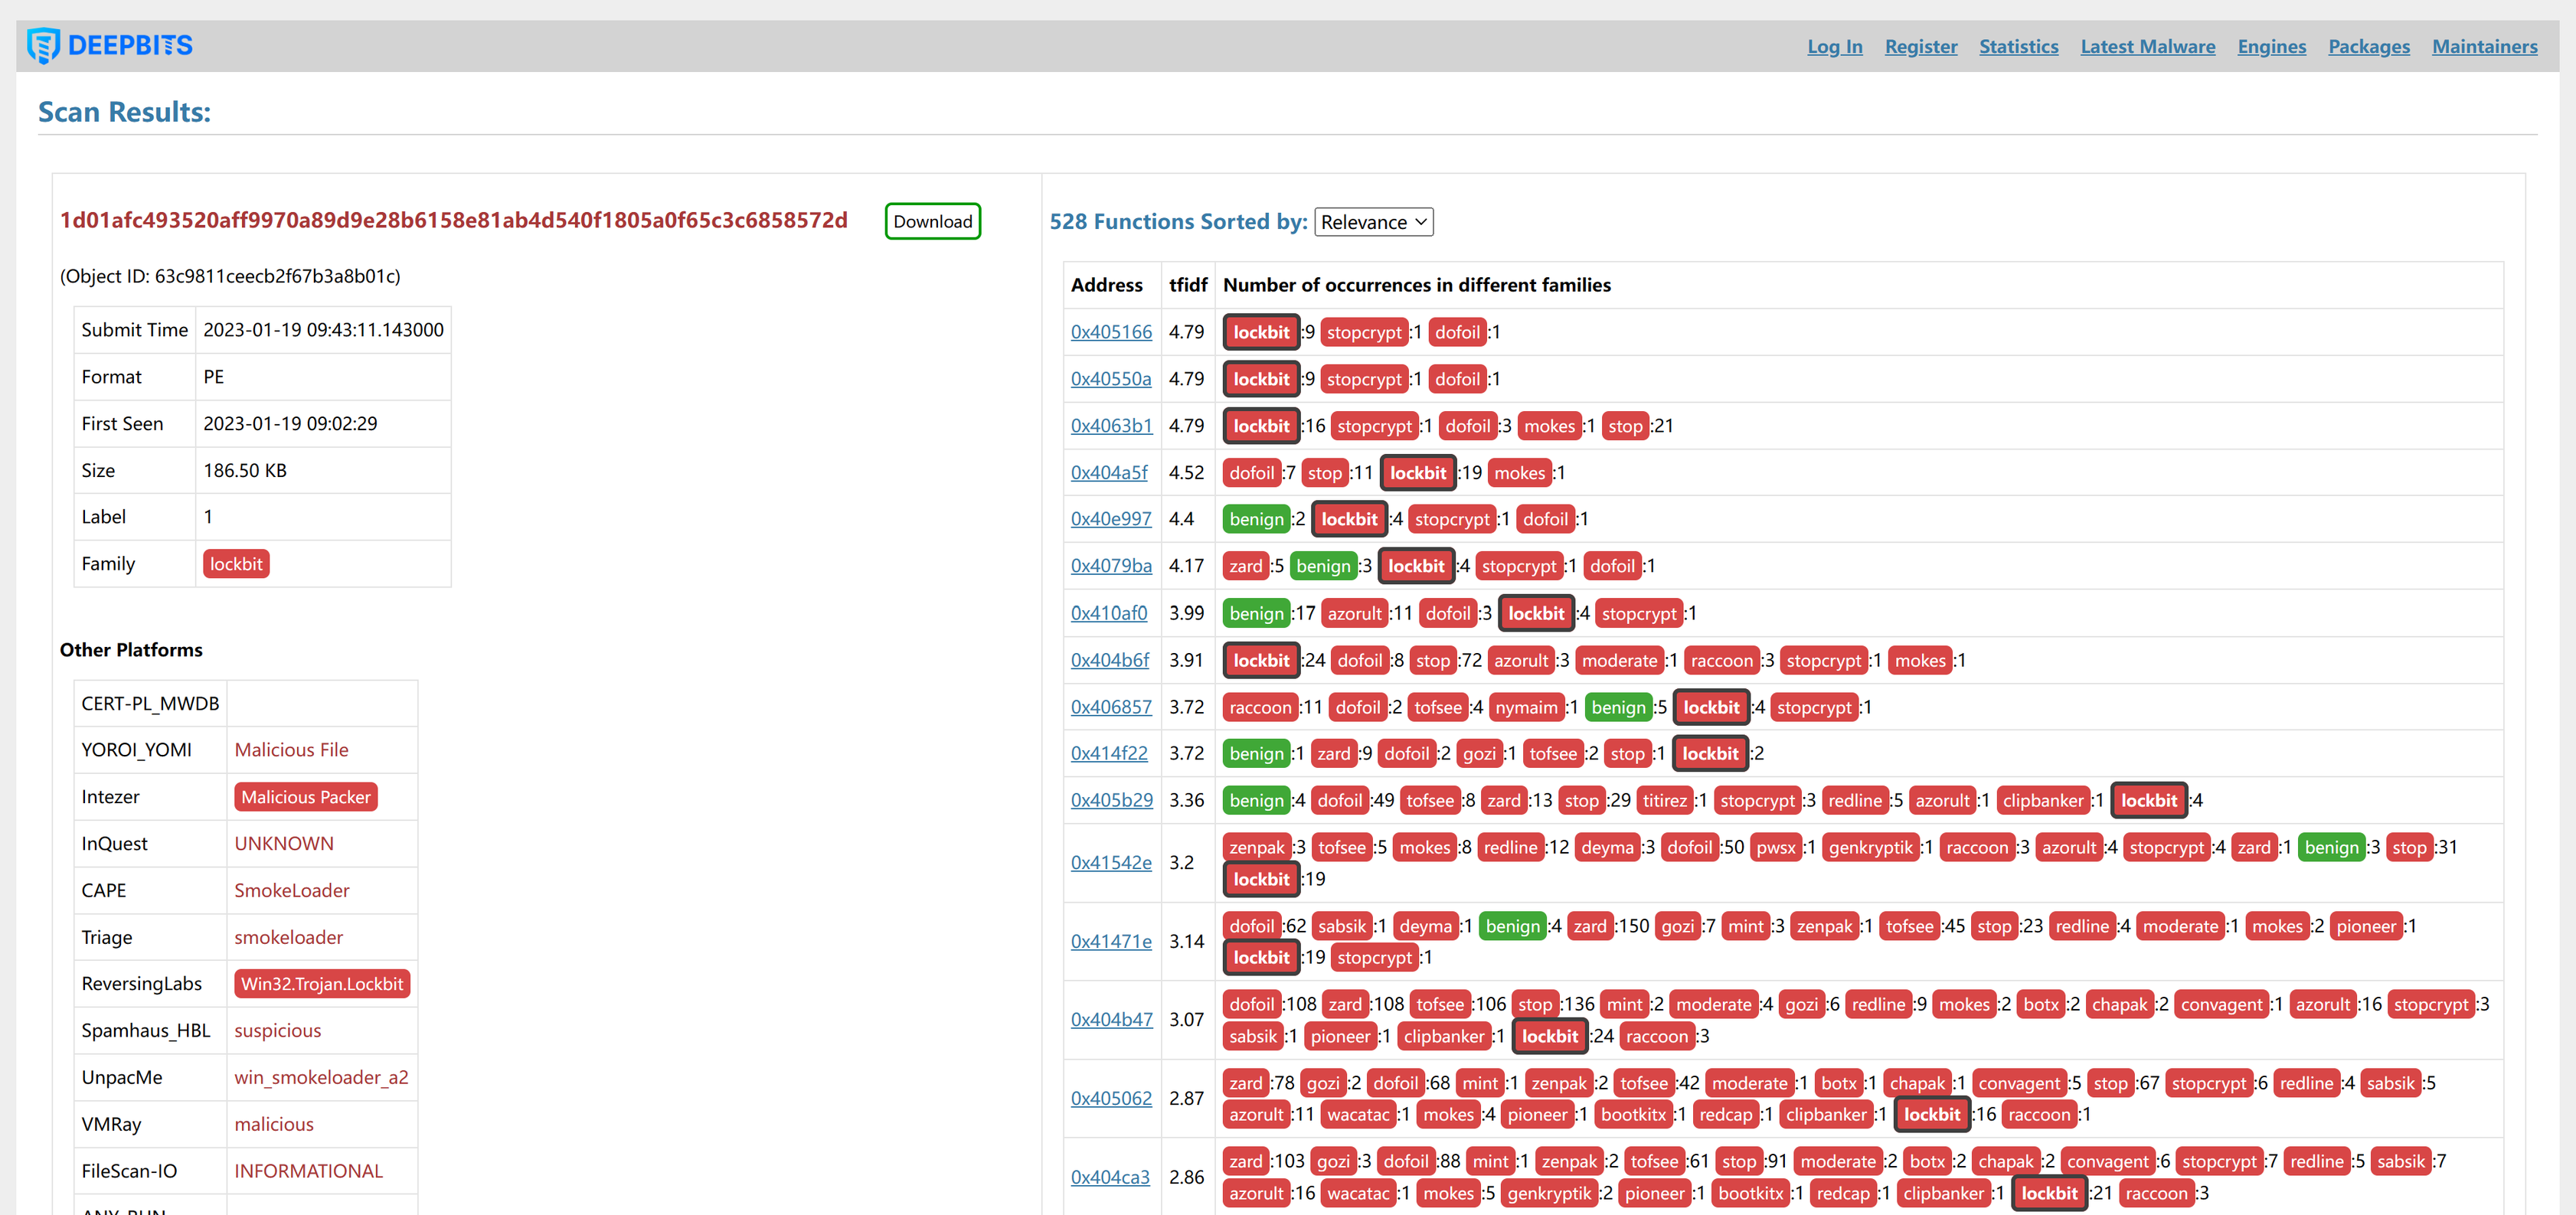This screenshot has height=1215, width=2576.
Task: Click the zard tag in row 0x4079ba
Action: [x=1246, y=566]
